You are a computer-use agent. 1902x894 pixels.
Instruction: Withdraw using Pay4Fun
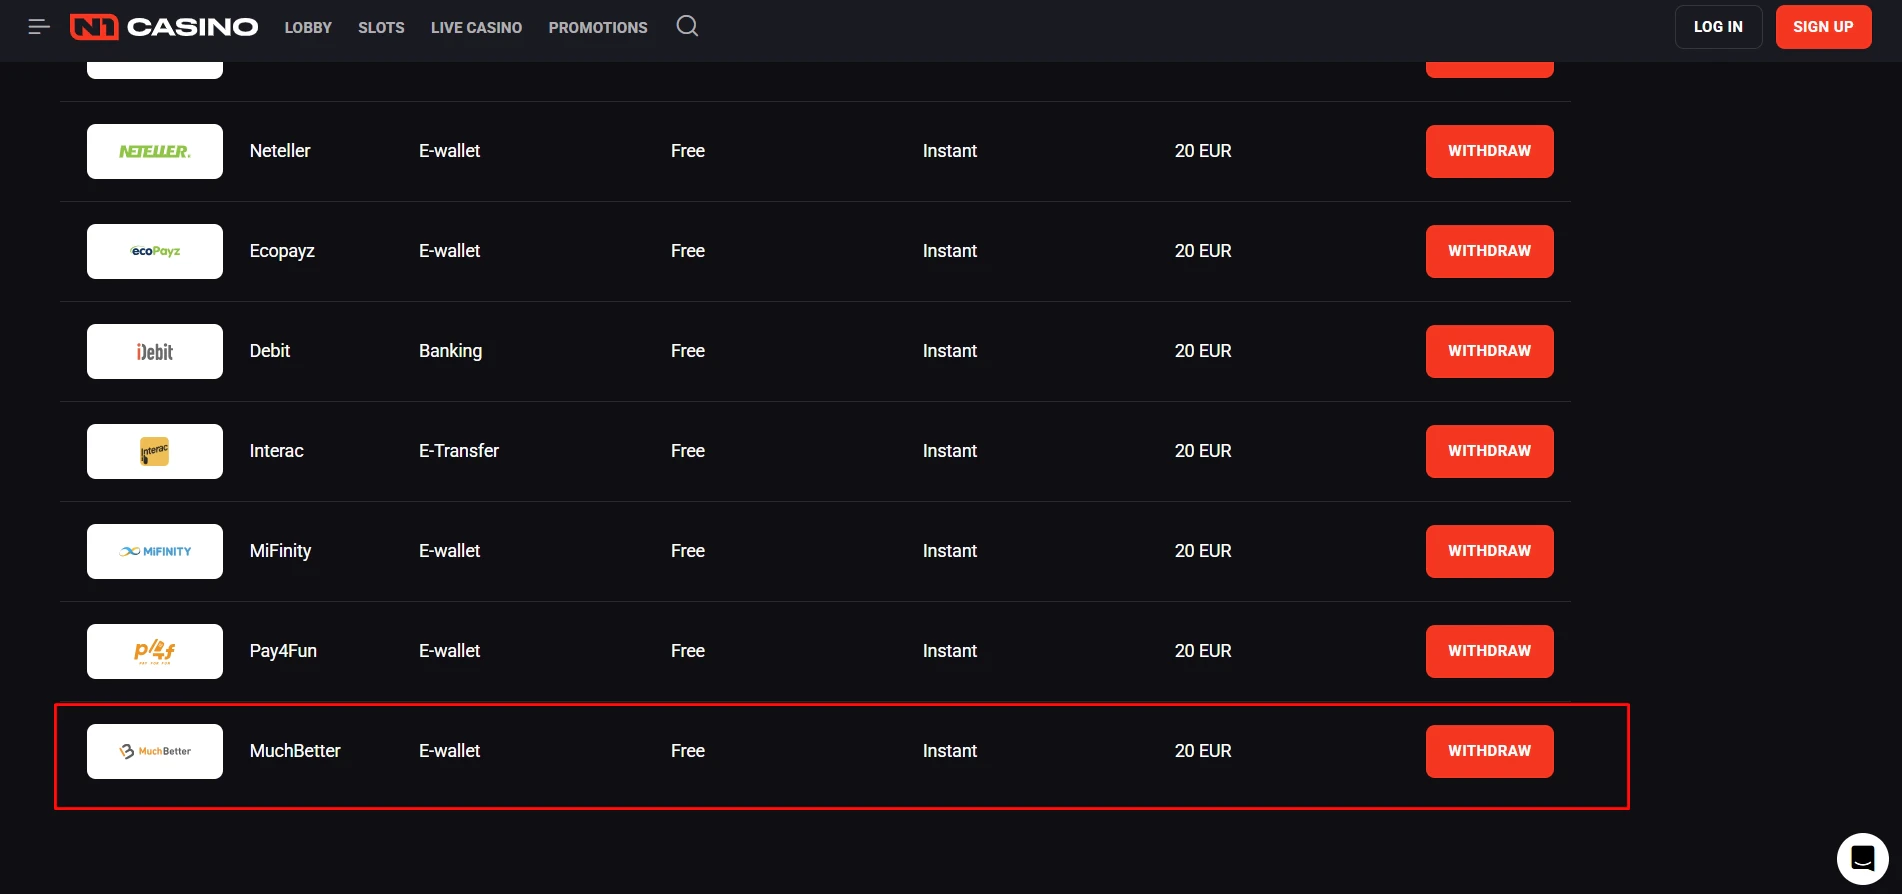click(1489, 651)
